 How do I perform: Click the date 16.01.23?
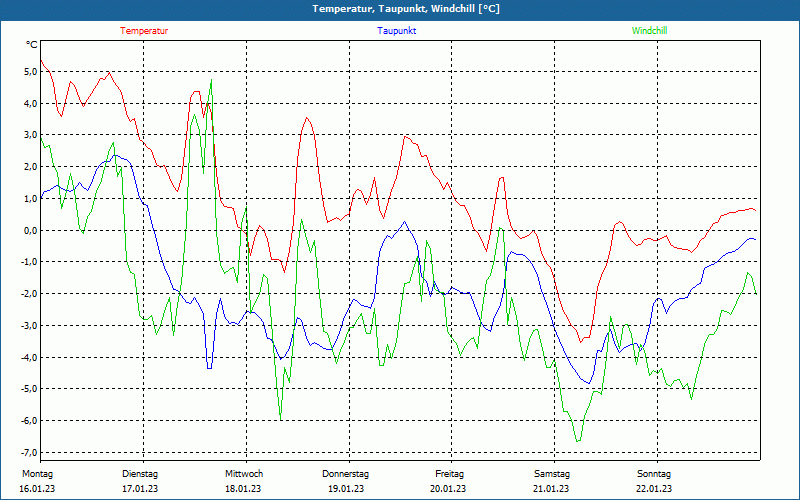(37, 489)
